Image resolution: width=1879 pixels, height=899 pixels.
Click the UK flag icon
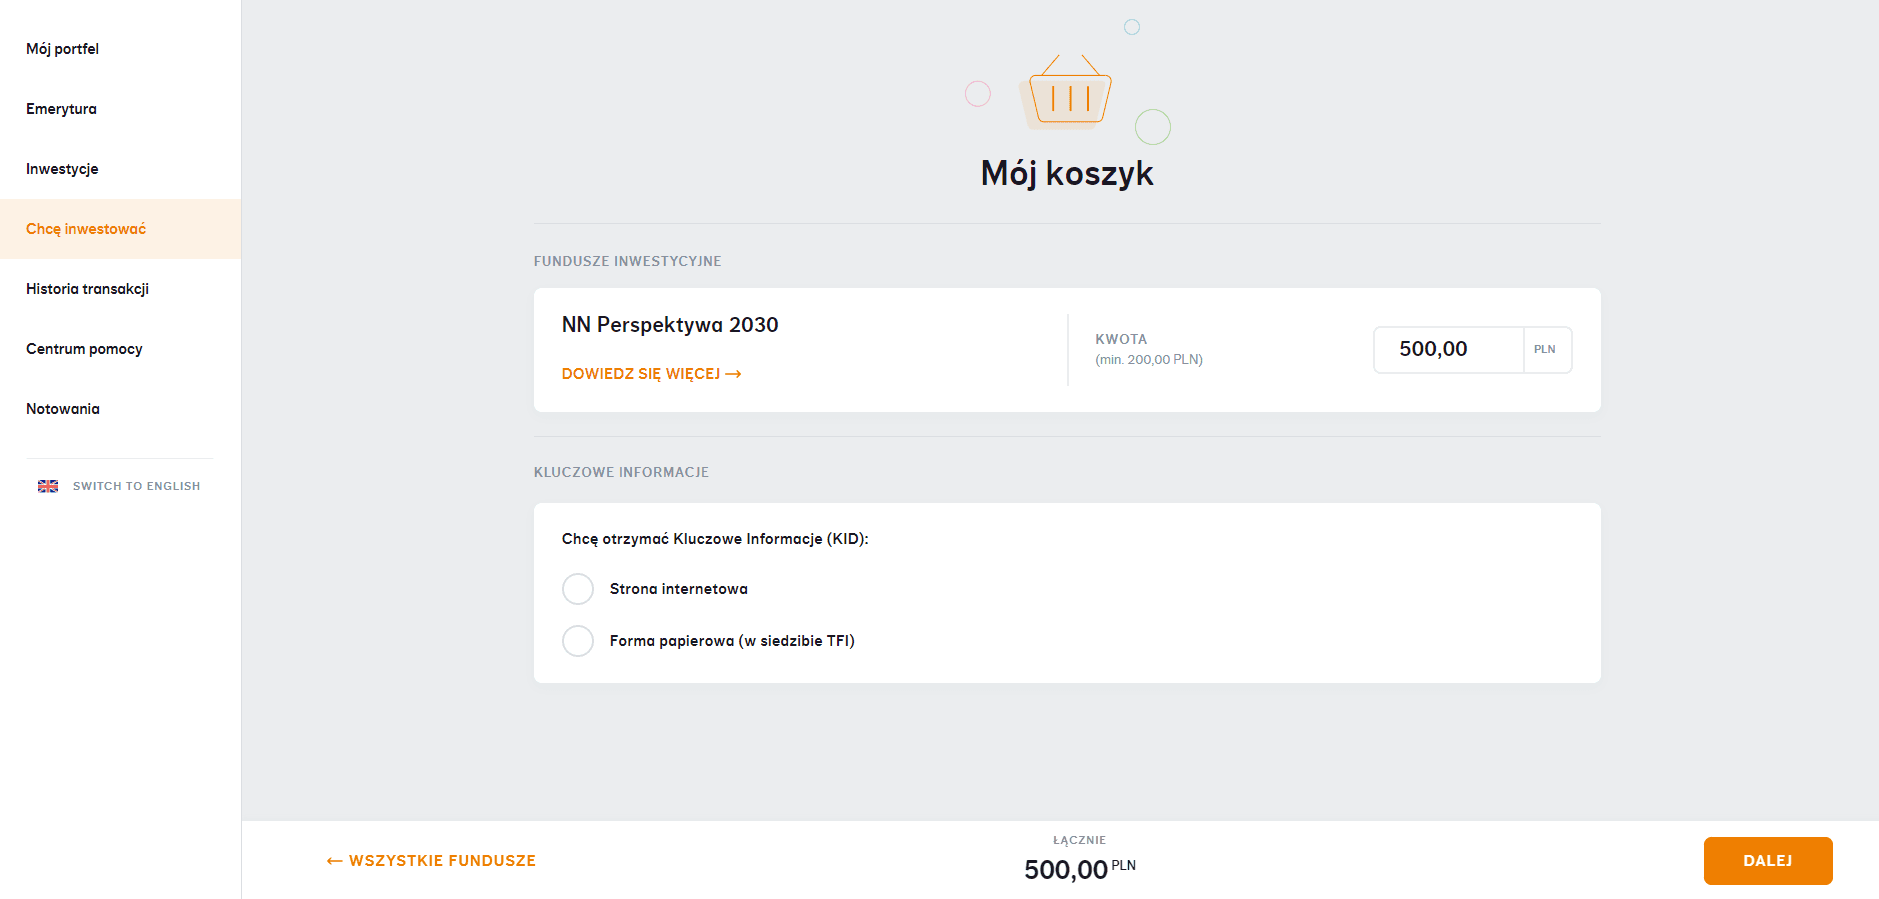click(48, 486)
